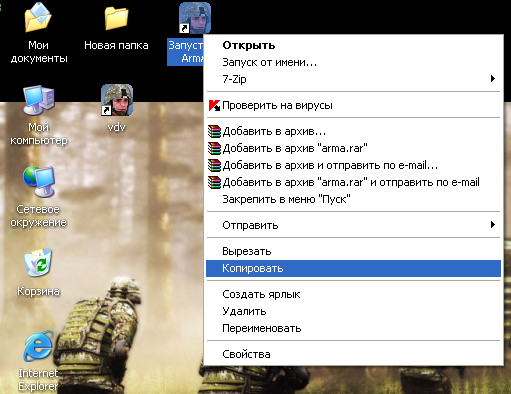Click WinRAR icon next to Добавить в архив...
The width and height of the screenshot is (511, 394).
coord(214,131)
